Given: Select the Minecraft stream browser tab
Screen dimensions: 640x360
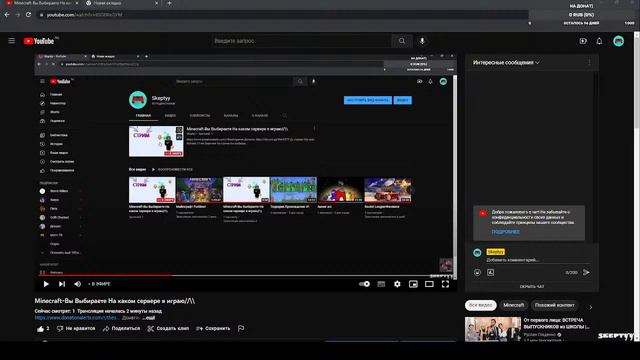Looking at the screenshot, I should [41, 3].
